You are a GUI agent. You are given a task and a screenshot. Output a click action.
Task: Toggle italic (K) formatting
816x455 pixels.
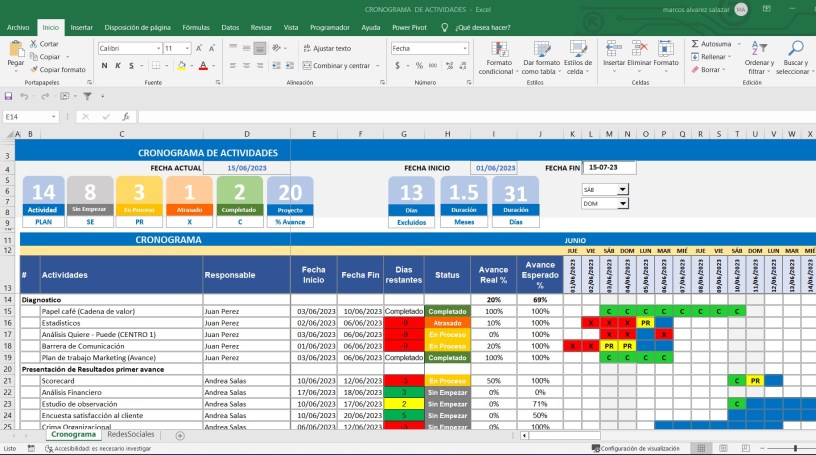pyautogui.click(x=117, y=66)
